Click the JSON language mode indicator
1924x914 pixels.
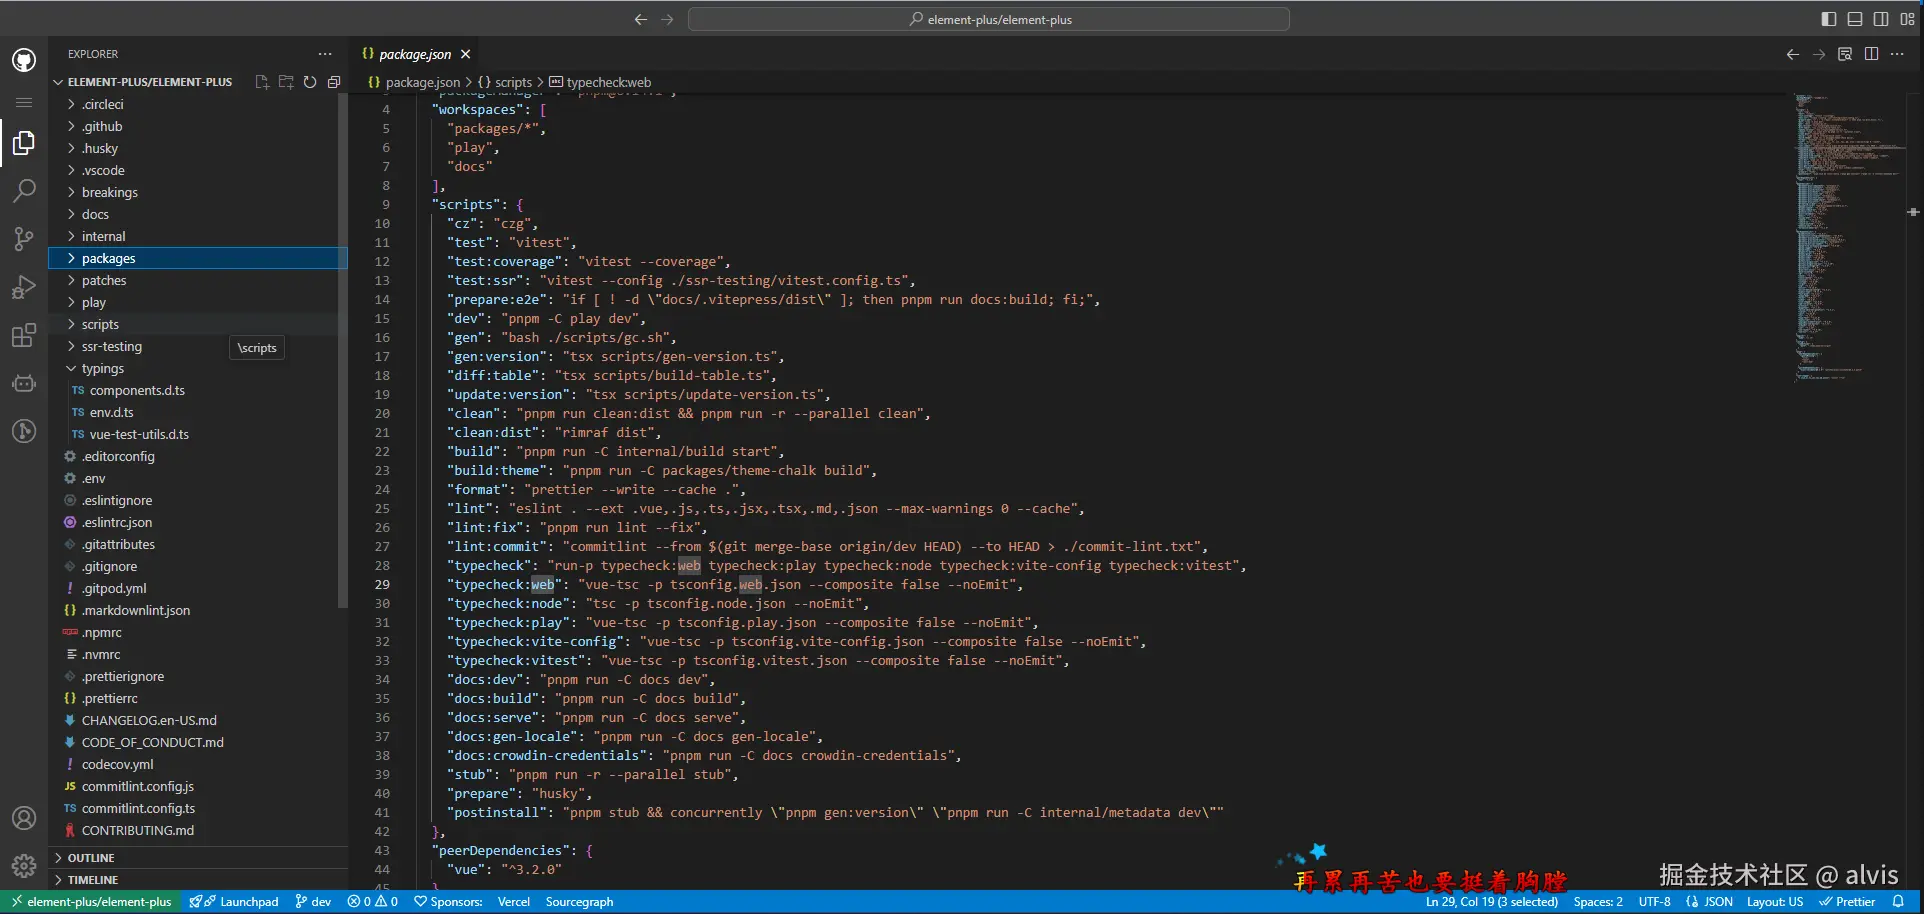tap(1717, 902)
